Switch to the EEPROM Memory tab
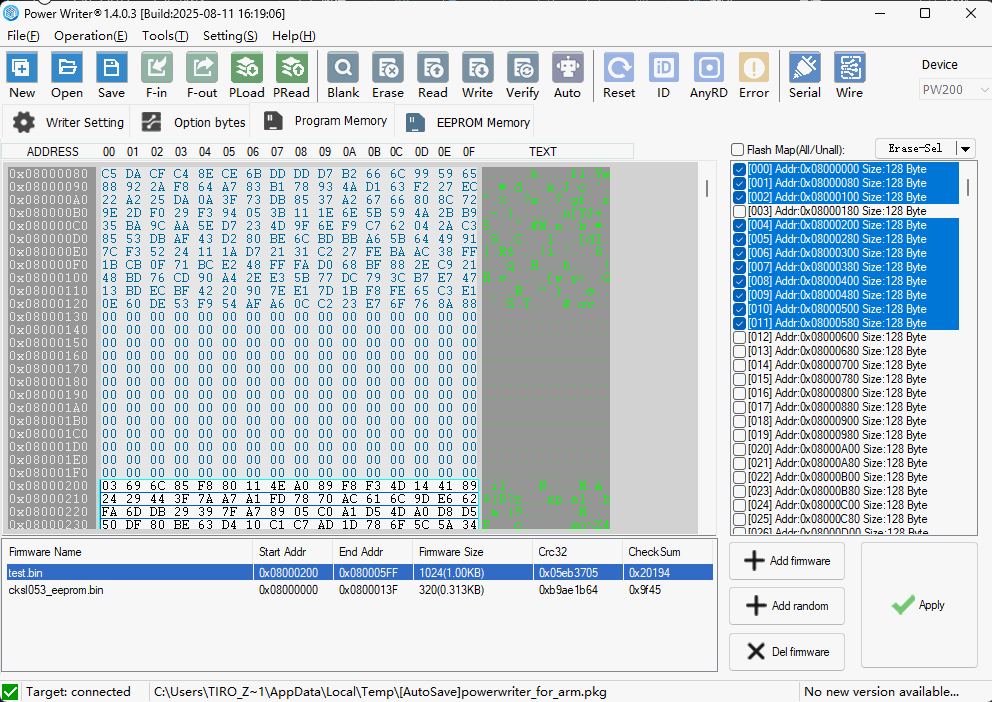This screenshot has height=702, width=992. tap(467, 123)
